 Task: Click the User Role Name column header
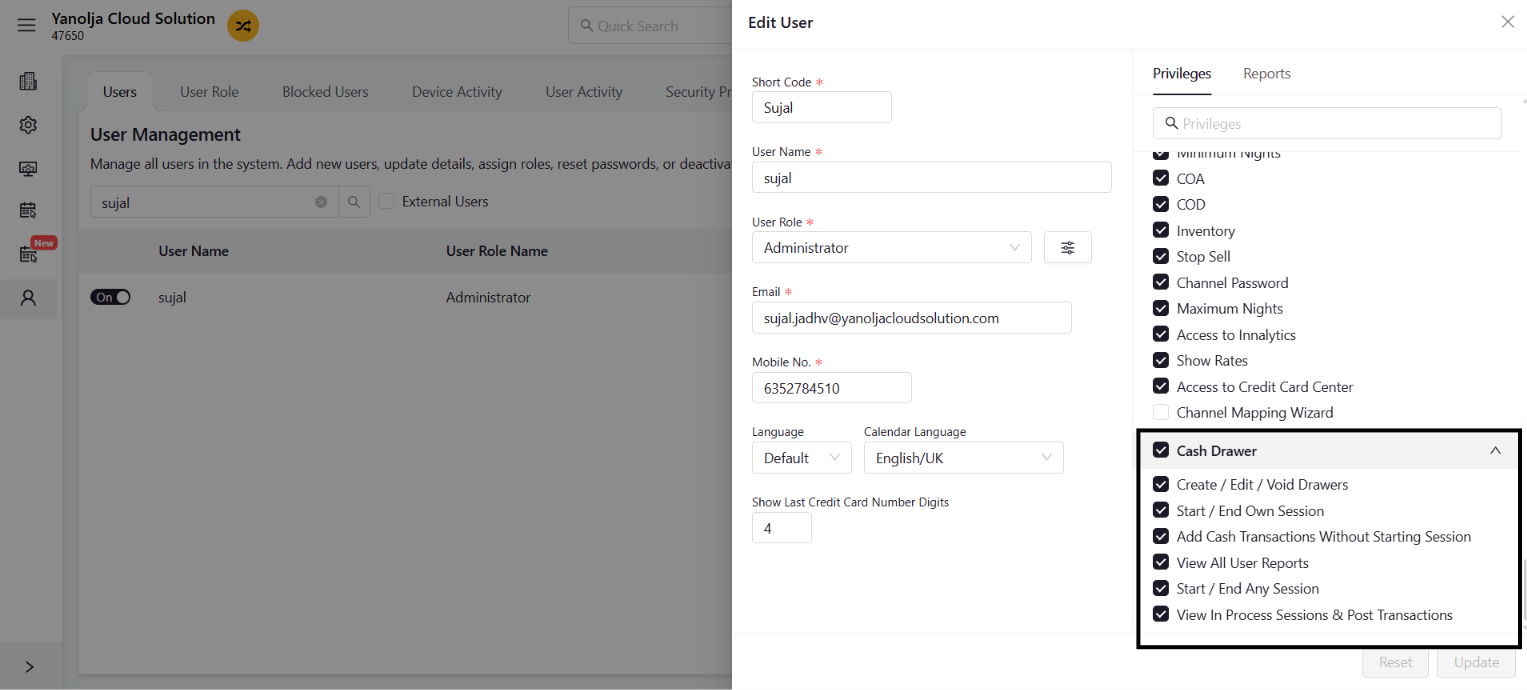[497, 251]
